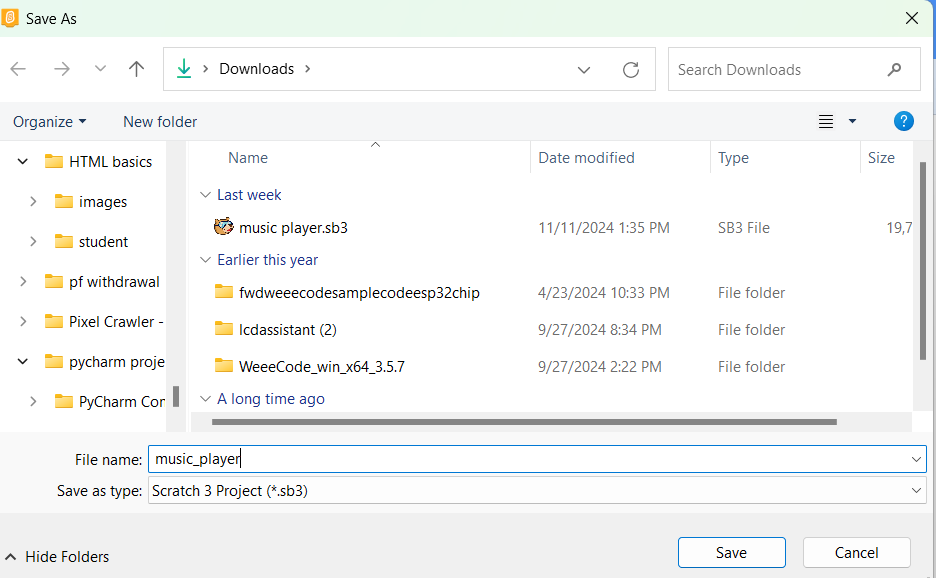
Task: Click the Refresh button in address bar
Action: pyautogui.click(x=630, y=69)
